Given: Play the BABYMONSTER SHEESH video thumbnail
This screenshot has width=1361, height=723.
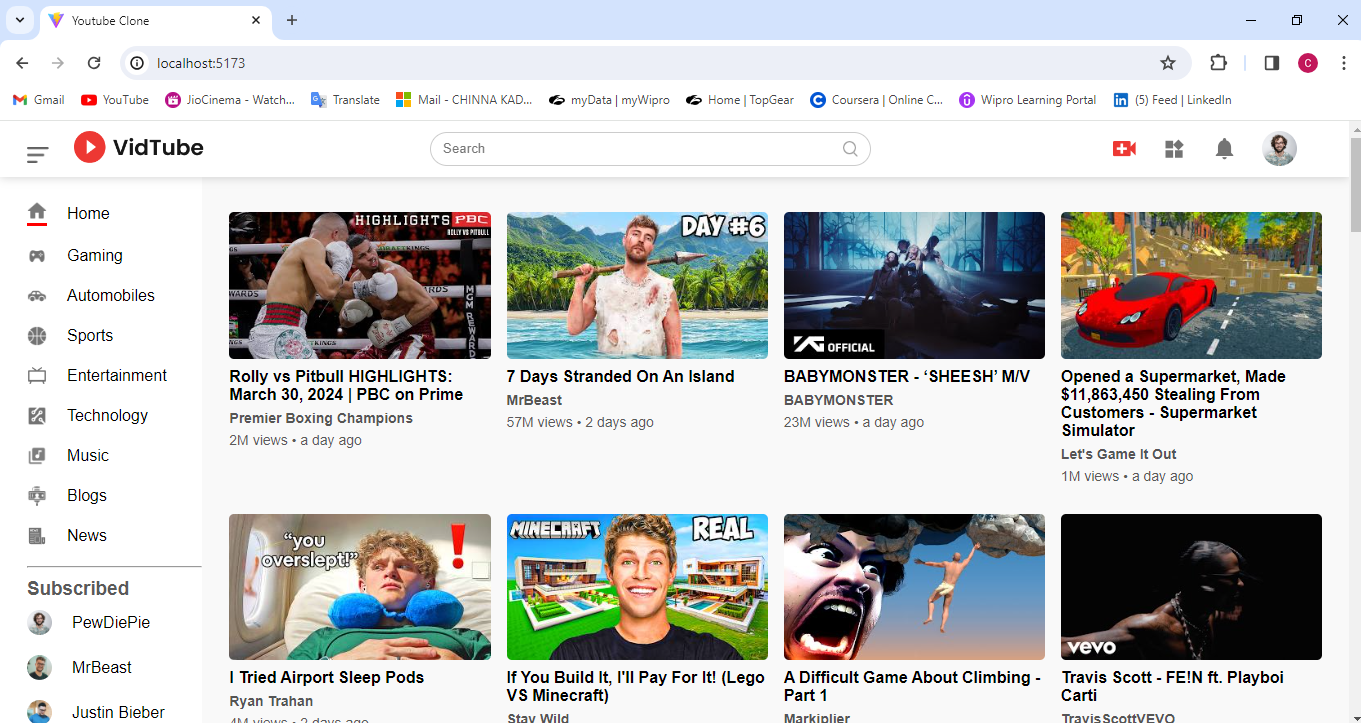Looking at the screenshot, I should [913, 285].
